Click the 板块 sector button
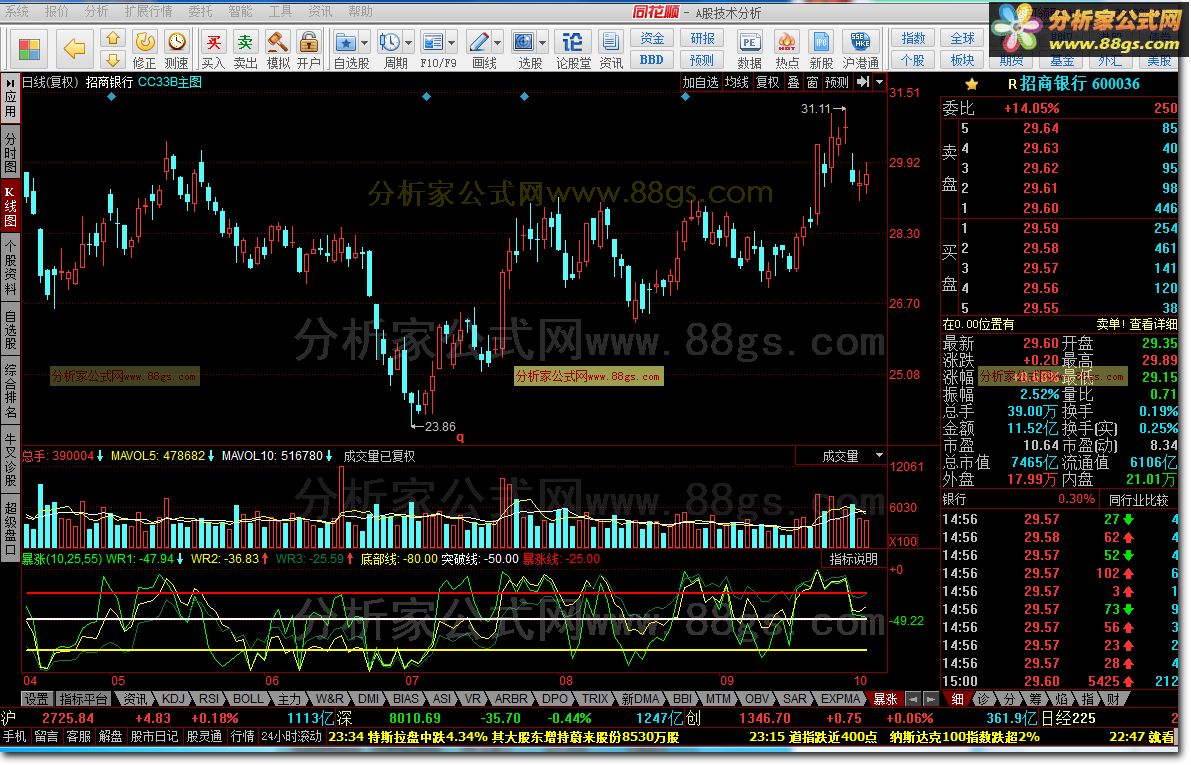The width and height of the screenshot is (1191, 765). coord(962,60)
